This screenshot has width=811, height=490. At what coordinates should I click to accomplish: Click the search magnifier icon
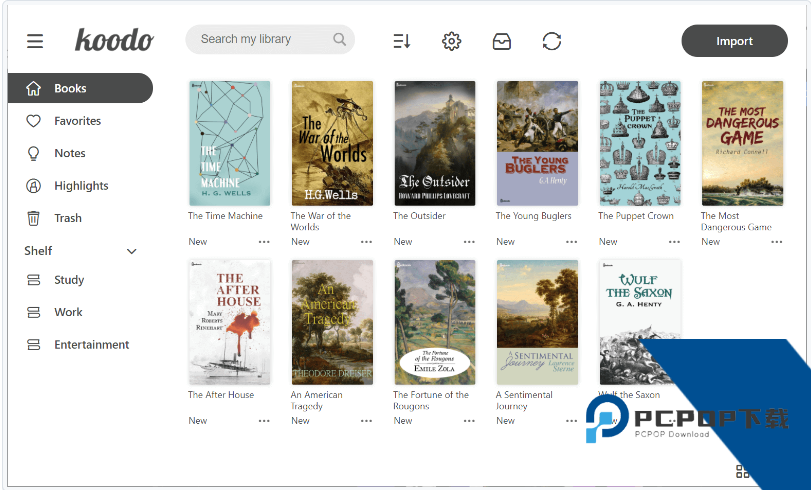pos(339,39)
